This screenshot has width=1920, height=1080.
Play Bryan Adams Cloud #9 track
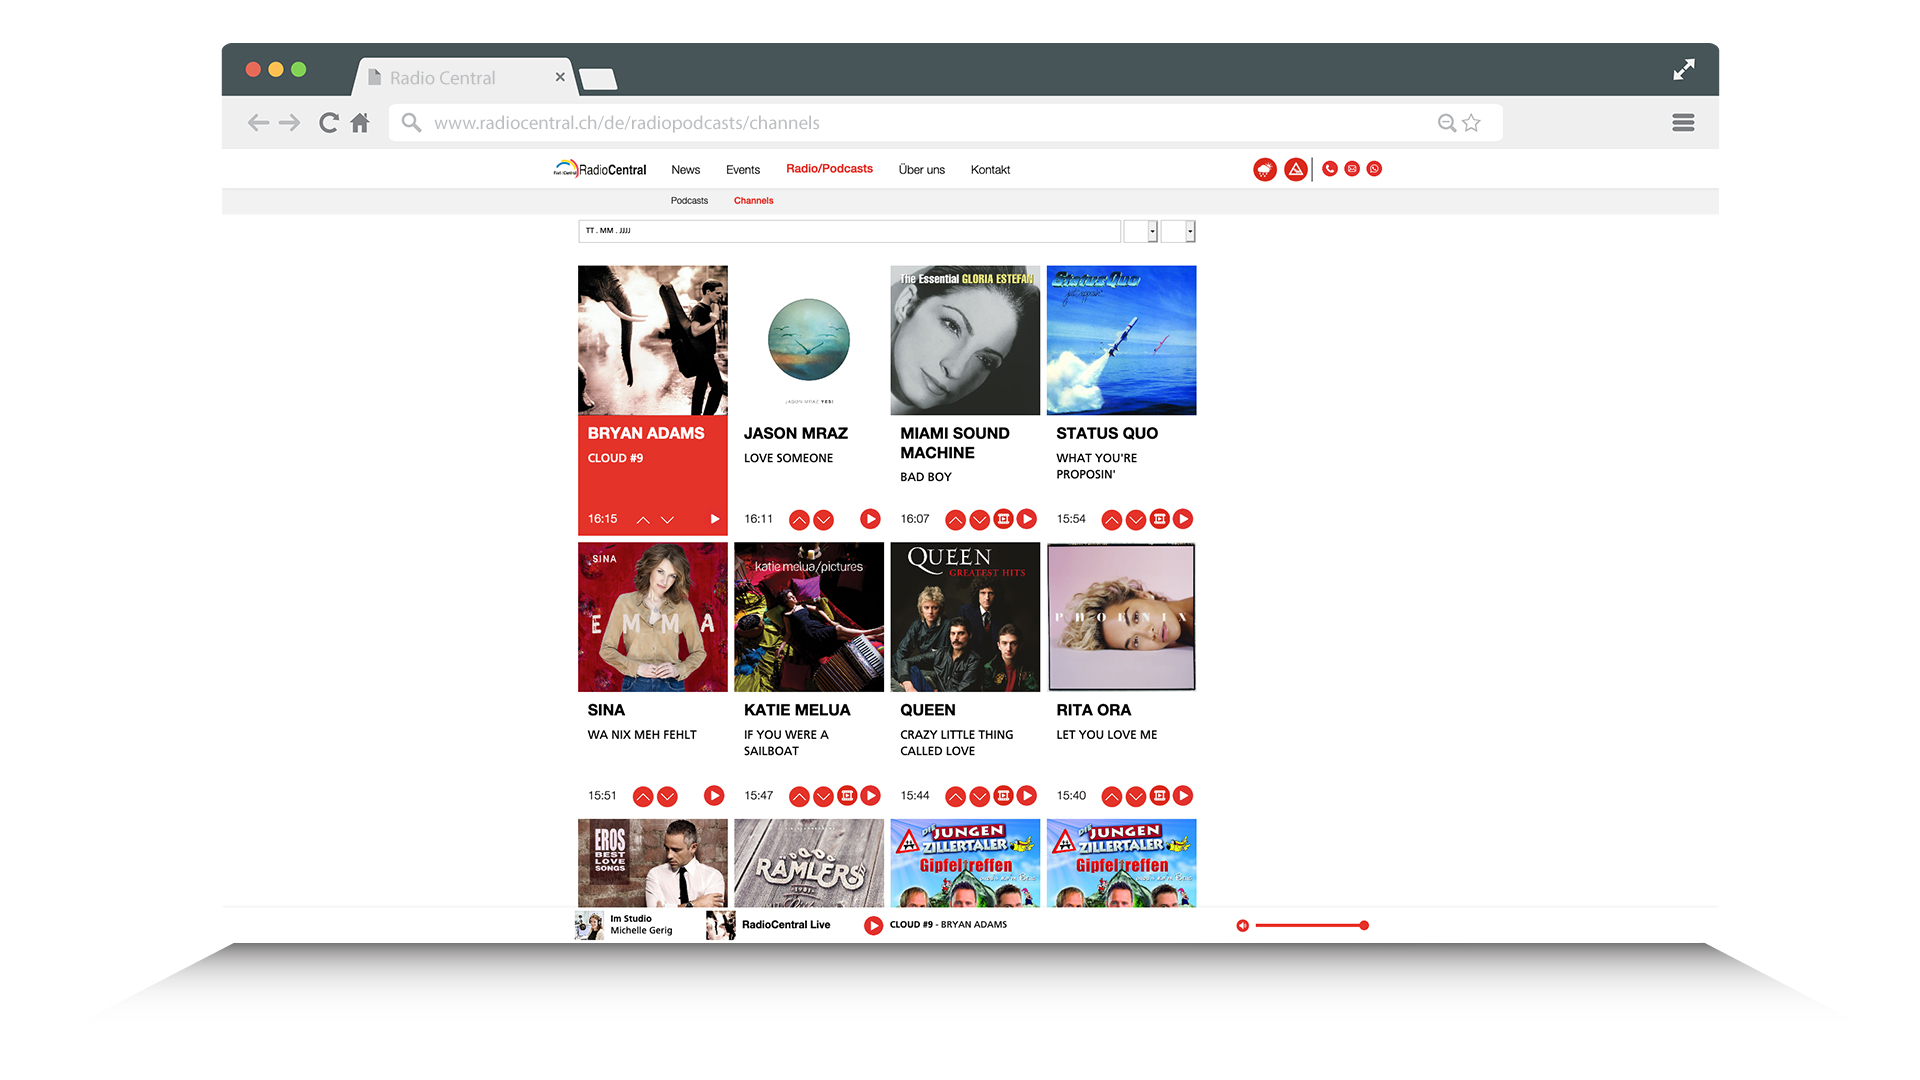coord(714,519)
